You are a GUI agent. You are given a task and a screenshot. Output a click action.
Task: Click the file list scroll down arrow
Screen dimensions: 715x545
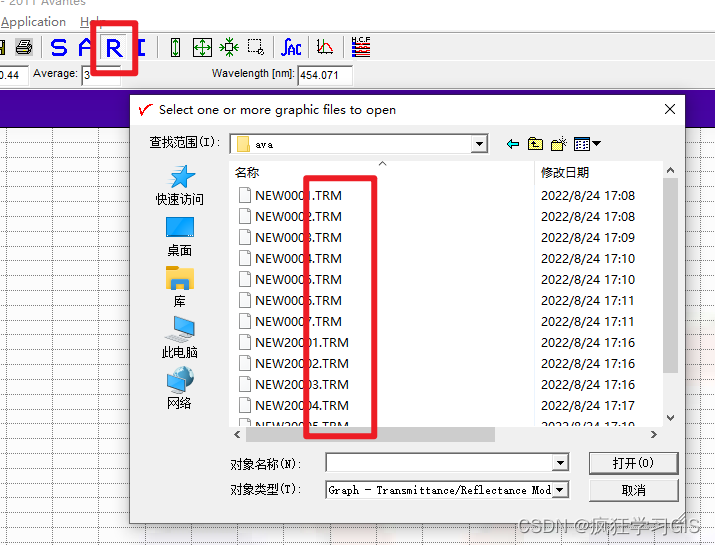pyautogui.click(x=670, y=418)
